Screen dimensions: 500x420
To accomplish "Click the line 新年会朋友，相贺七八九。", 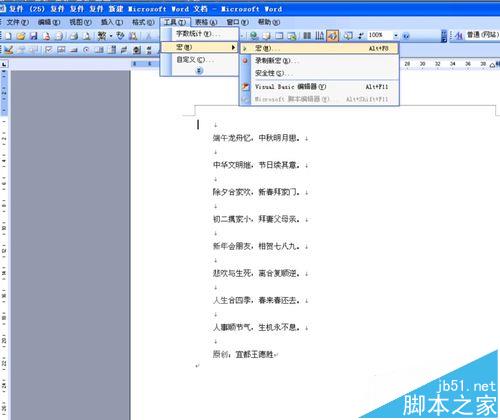I will tap(256, 246).
